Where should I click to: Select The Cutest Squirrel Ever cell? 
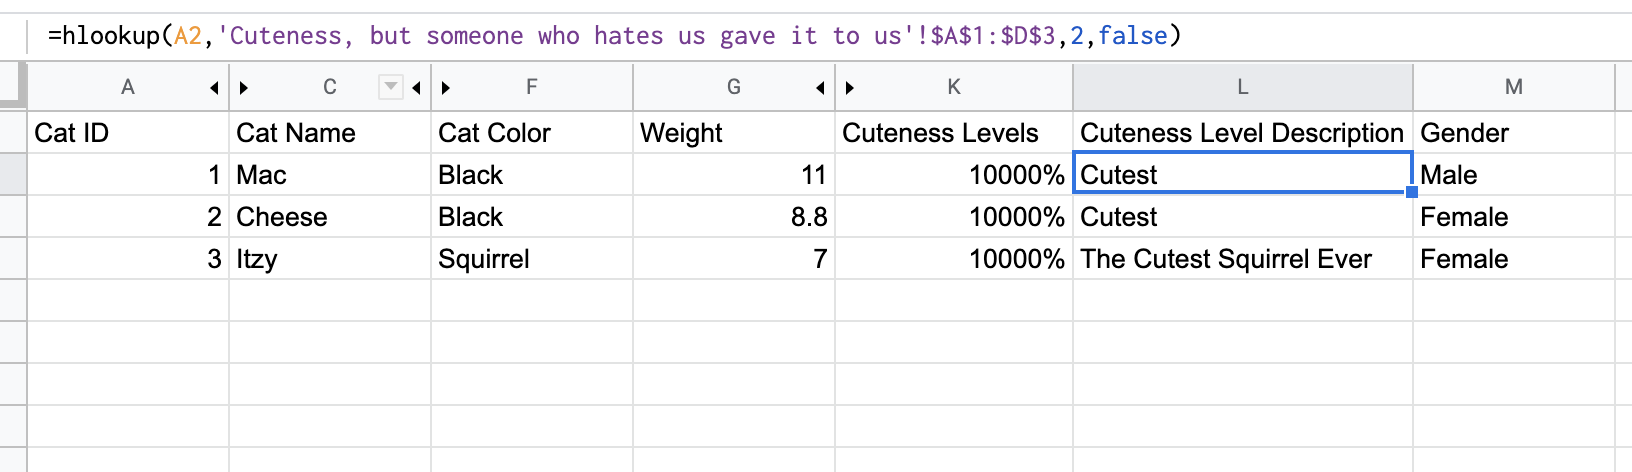(x=1243, y=258)
